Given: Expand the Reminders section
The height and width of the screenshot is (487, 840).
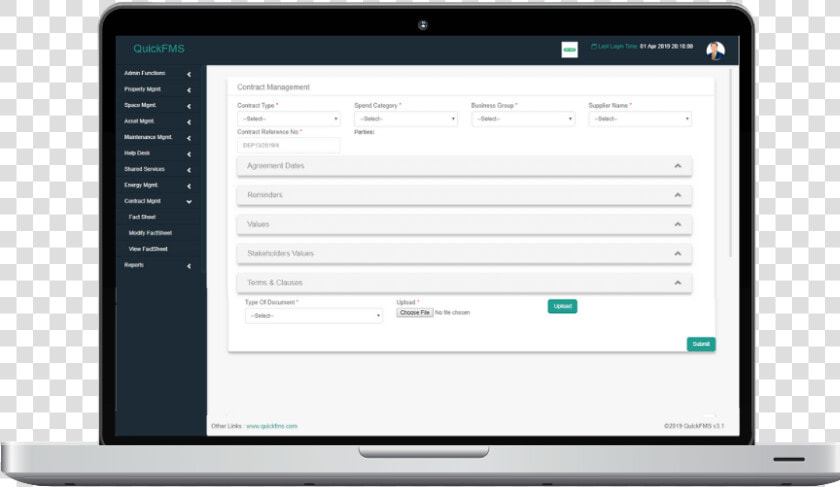Looking at the screenshot, I should click(x=464, y=195).
